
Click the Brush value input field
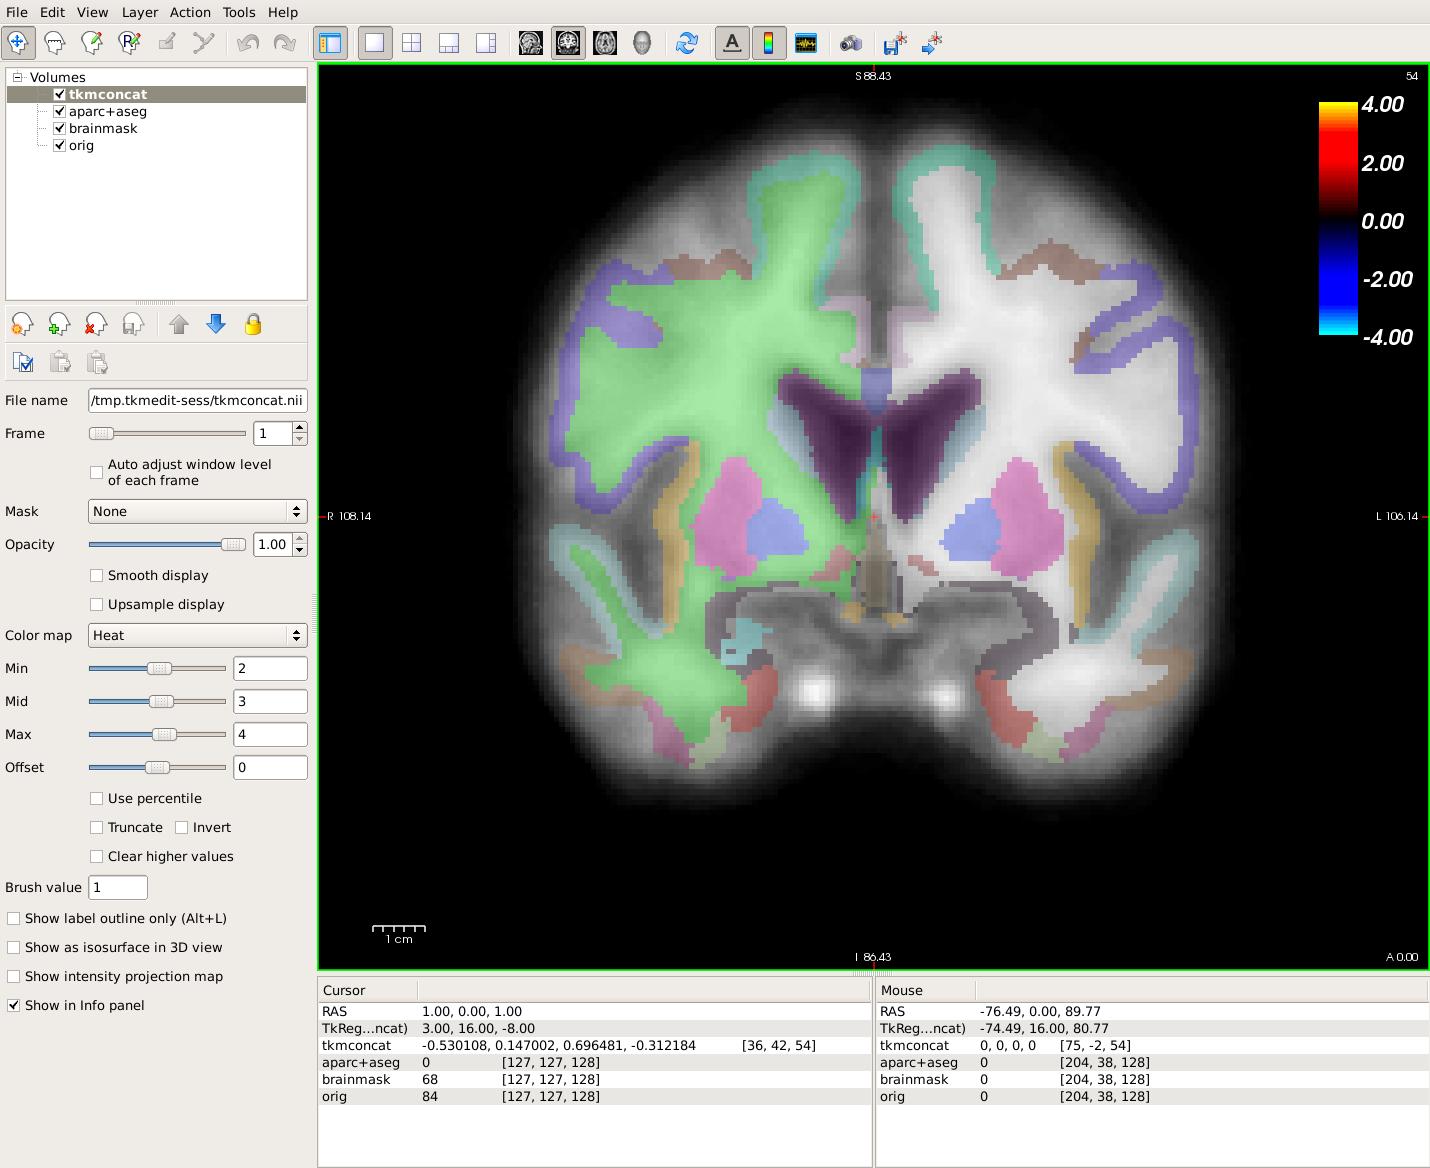tap(118, 887)
